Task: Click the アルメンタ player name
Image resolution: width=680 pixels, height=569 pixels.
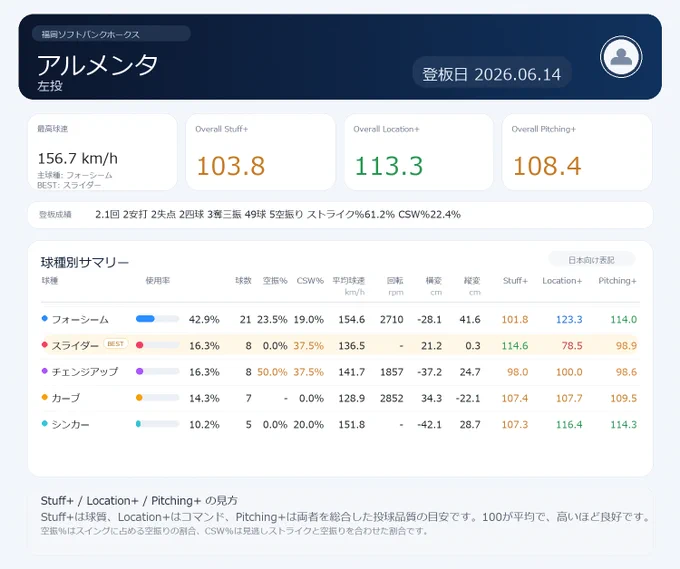Action: 97,65
